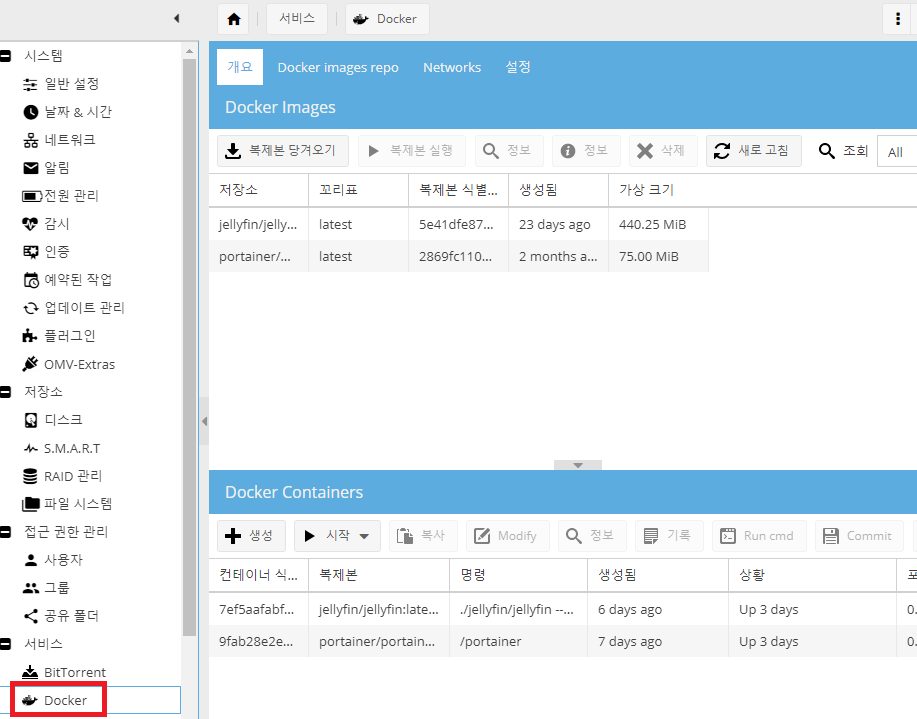Sort by the 저장소 column header
The image size is (917, 719).
[x=258, y=190]
